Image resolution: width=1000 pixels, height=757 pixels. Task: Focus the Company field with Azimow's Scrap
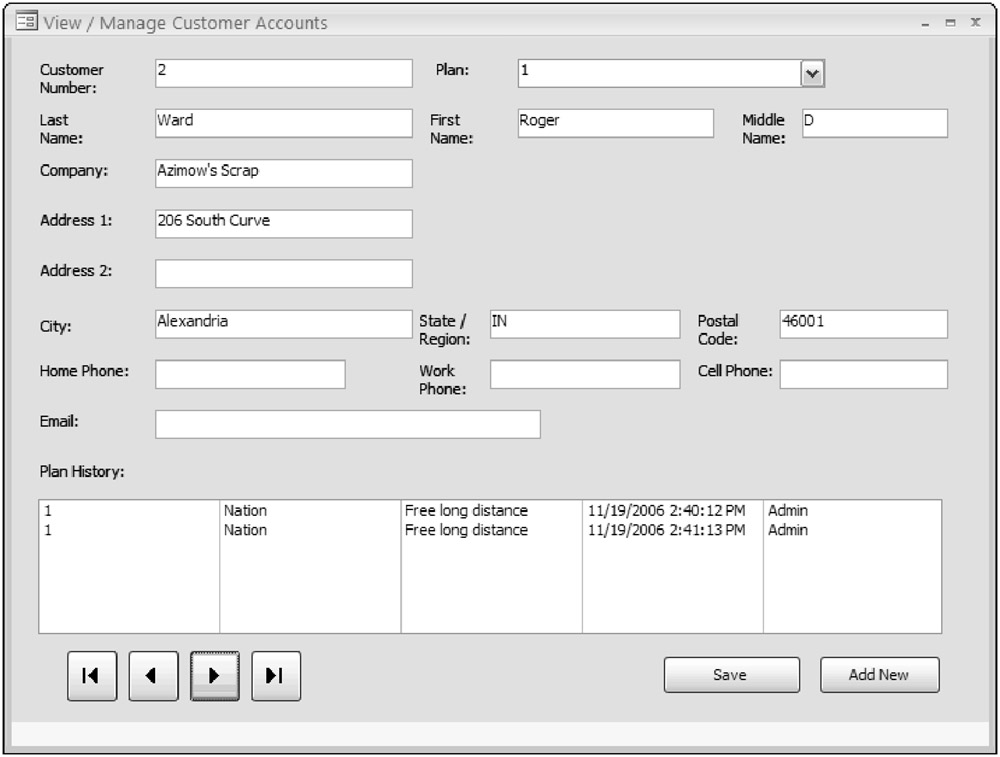click(283, 173)
